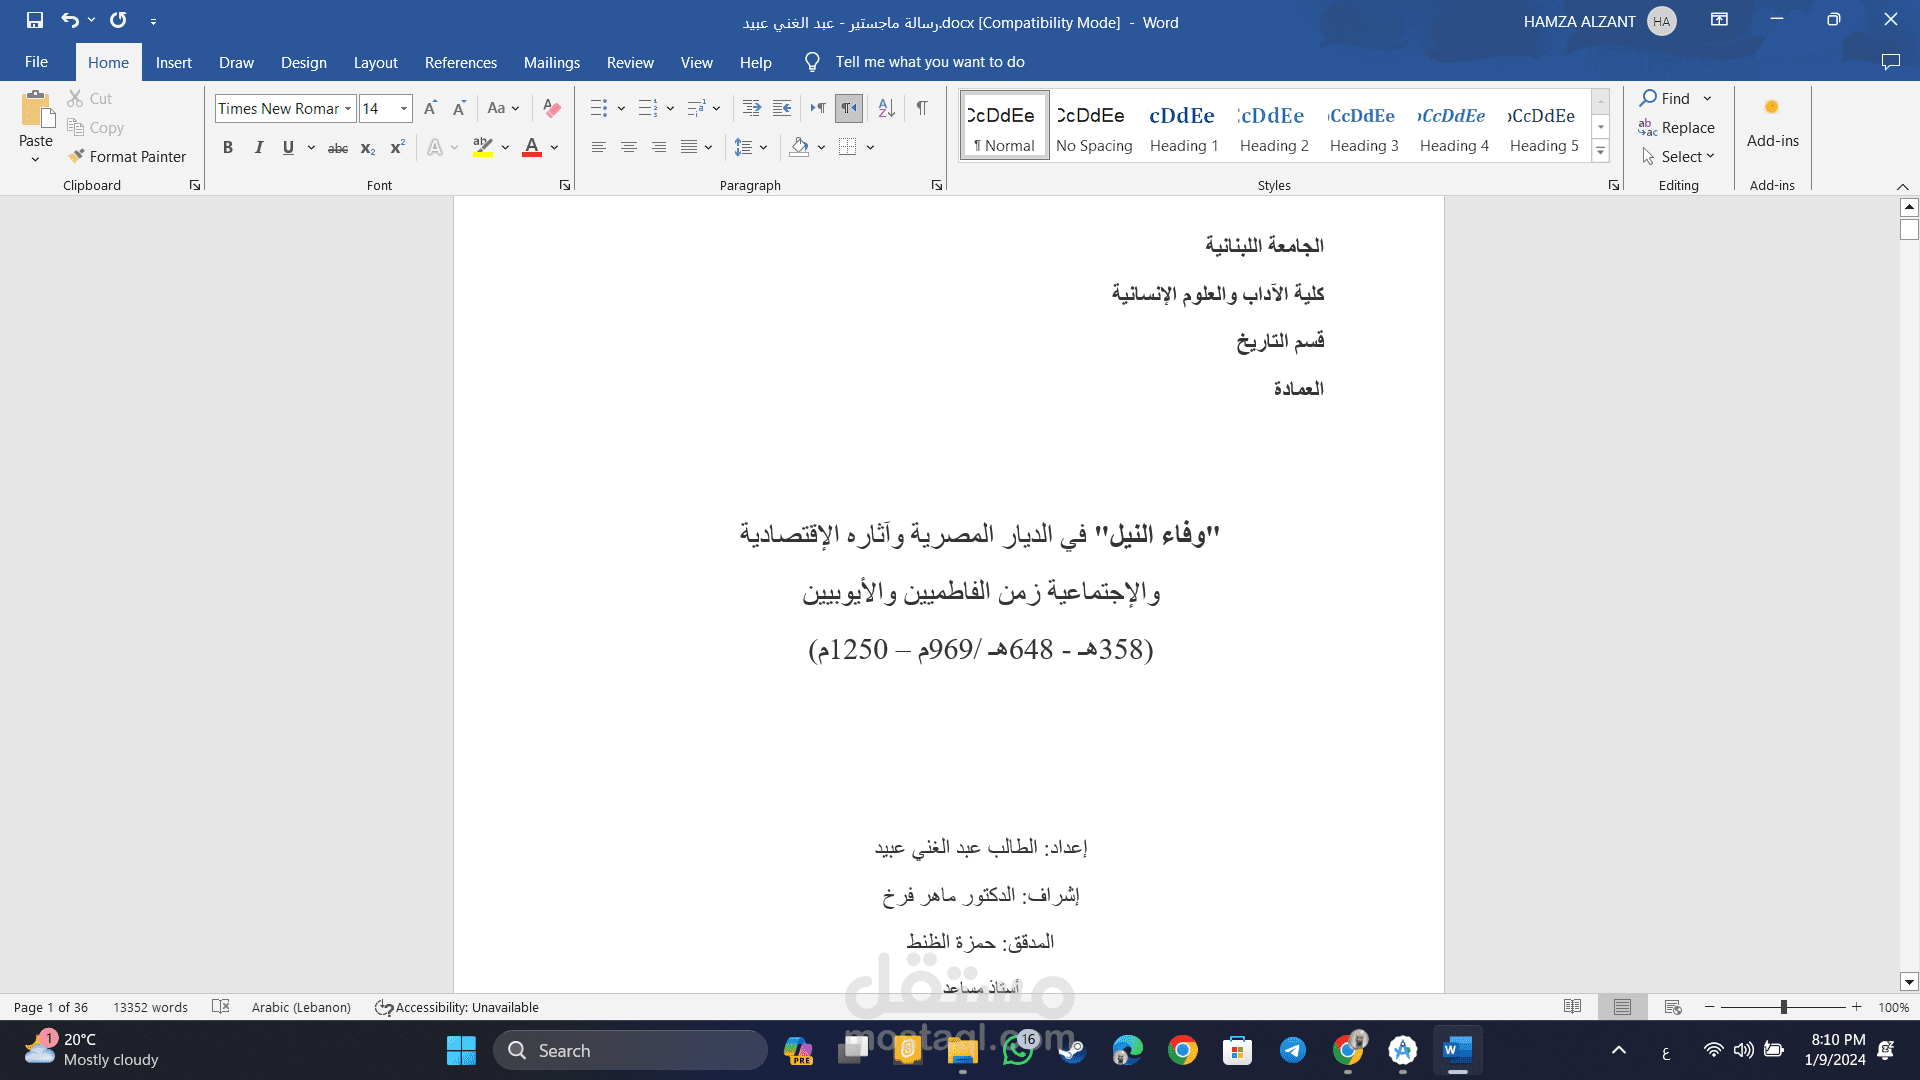1920x1080 pixels.
Task: Open Telegram from the taskbar
Action: [x=1293, y=1050]
